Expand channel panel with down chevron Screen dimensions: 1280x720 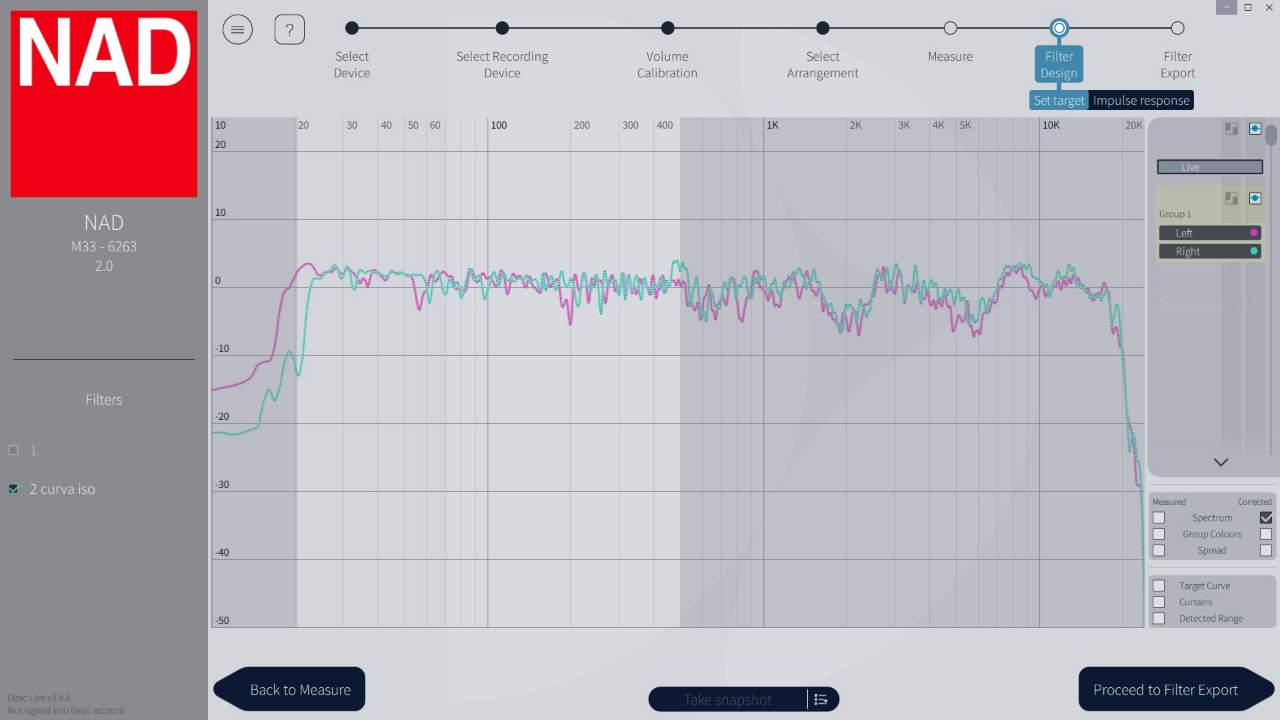click(1221, 462)
